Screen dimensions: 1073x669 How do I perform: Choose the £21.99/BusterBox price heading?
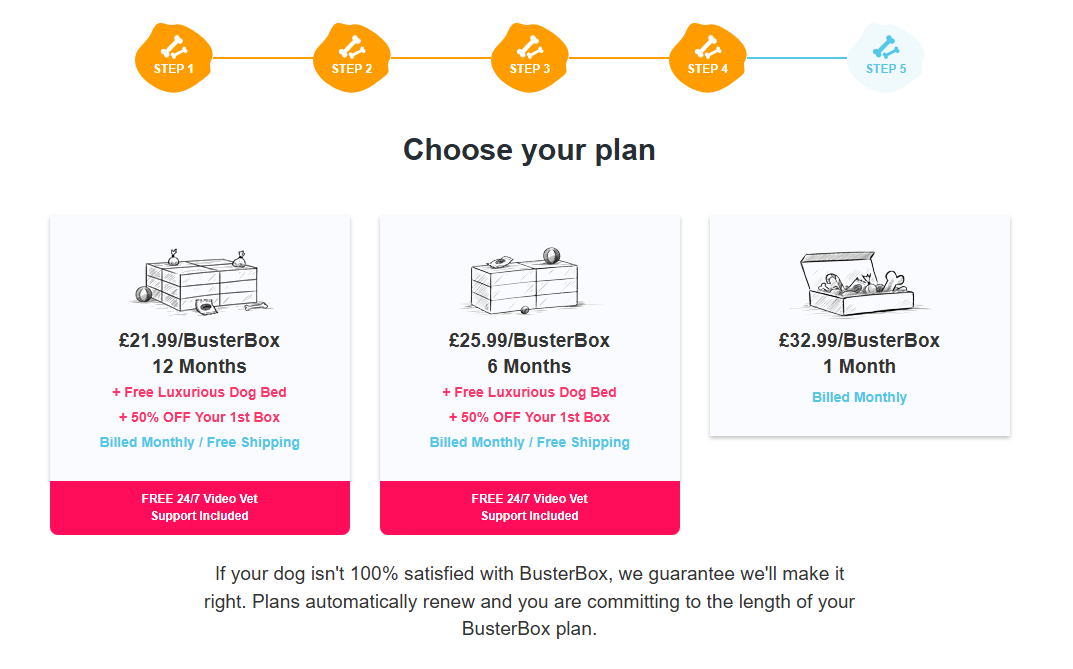click(200, 340)
